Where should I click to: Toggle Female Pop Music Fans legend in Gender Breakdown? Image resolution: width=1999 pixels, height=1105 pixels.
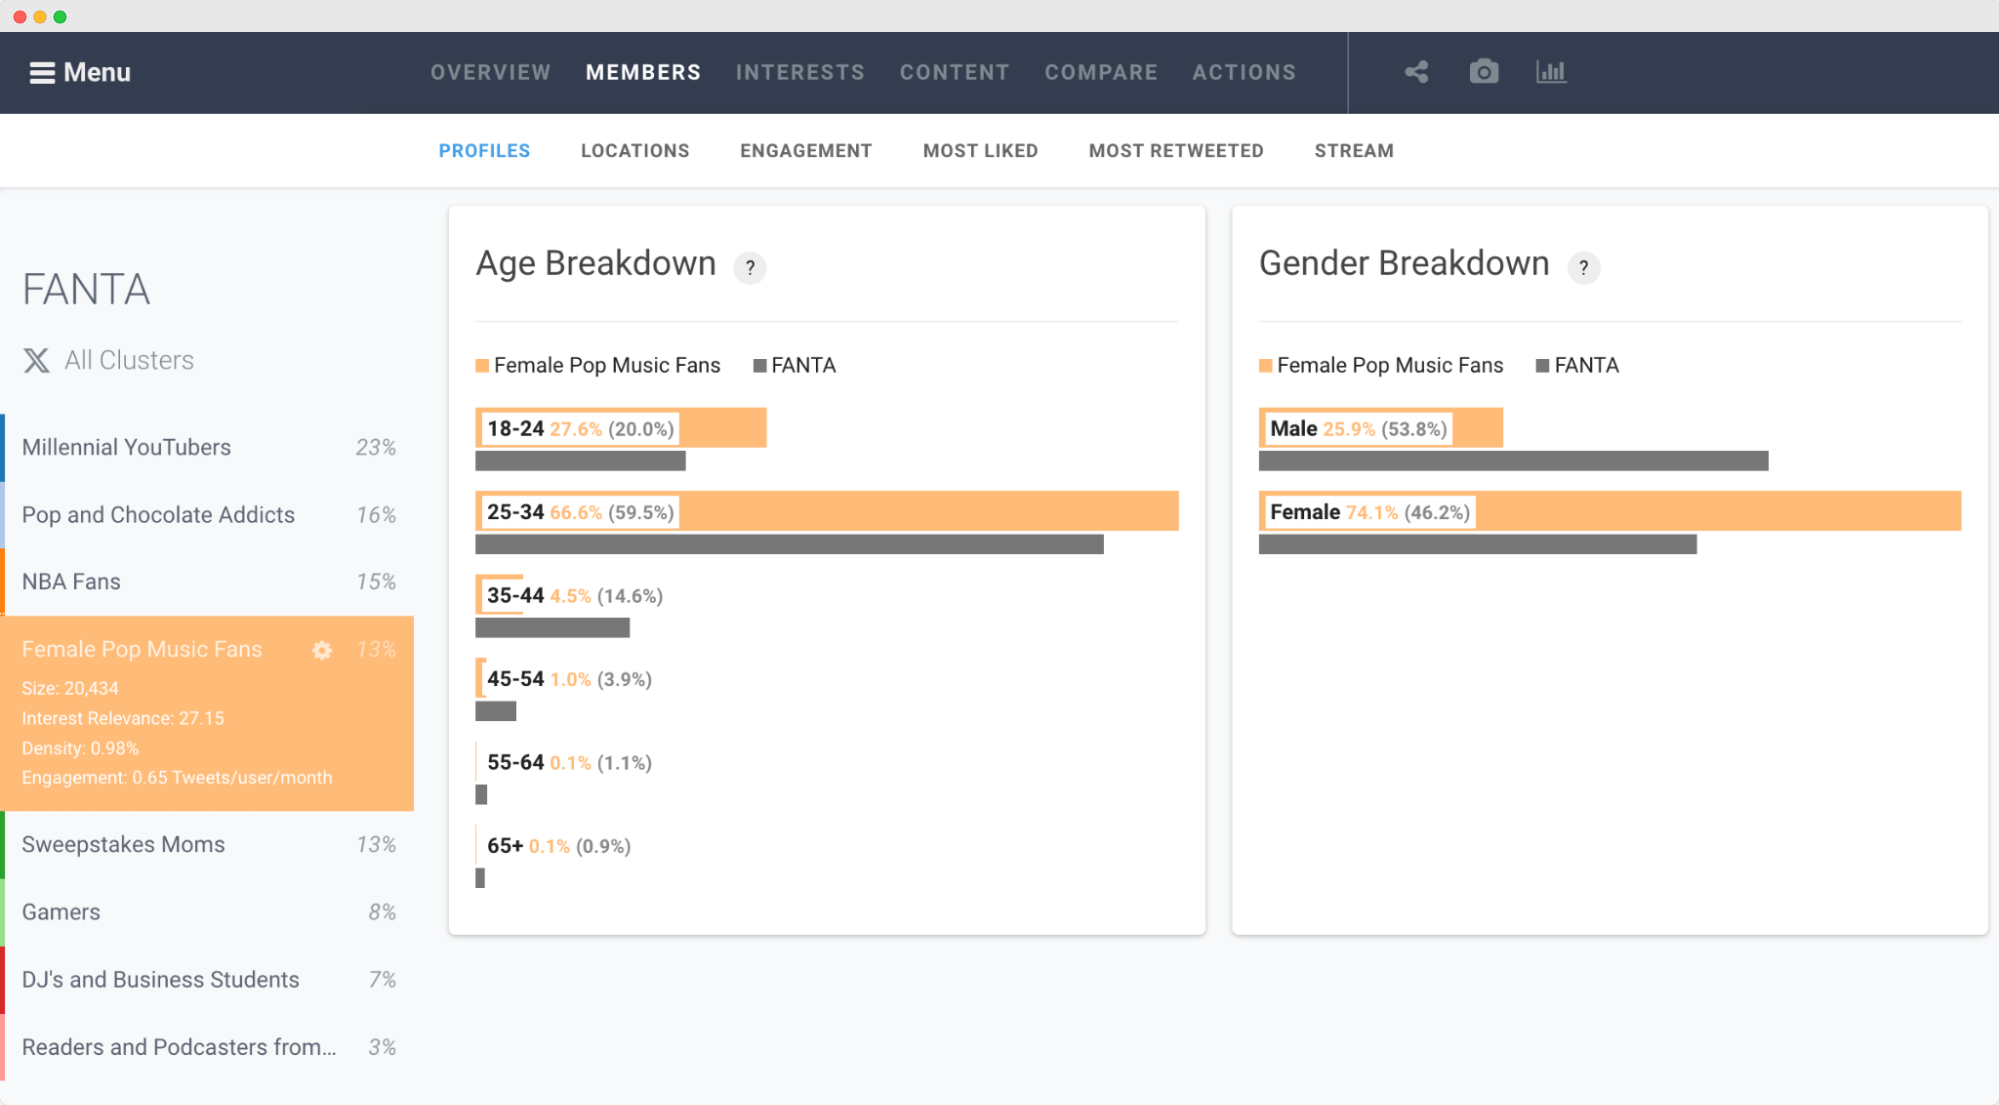coord(1381,366)
